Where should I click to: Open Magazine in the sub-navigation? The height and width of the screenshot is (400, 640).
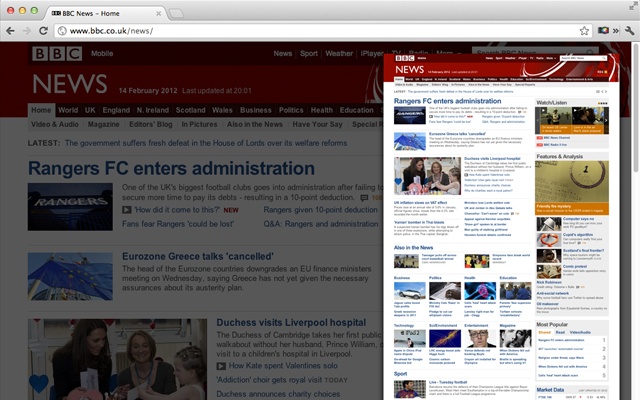104,124
